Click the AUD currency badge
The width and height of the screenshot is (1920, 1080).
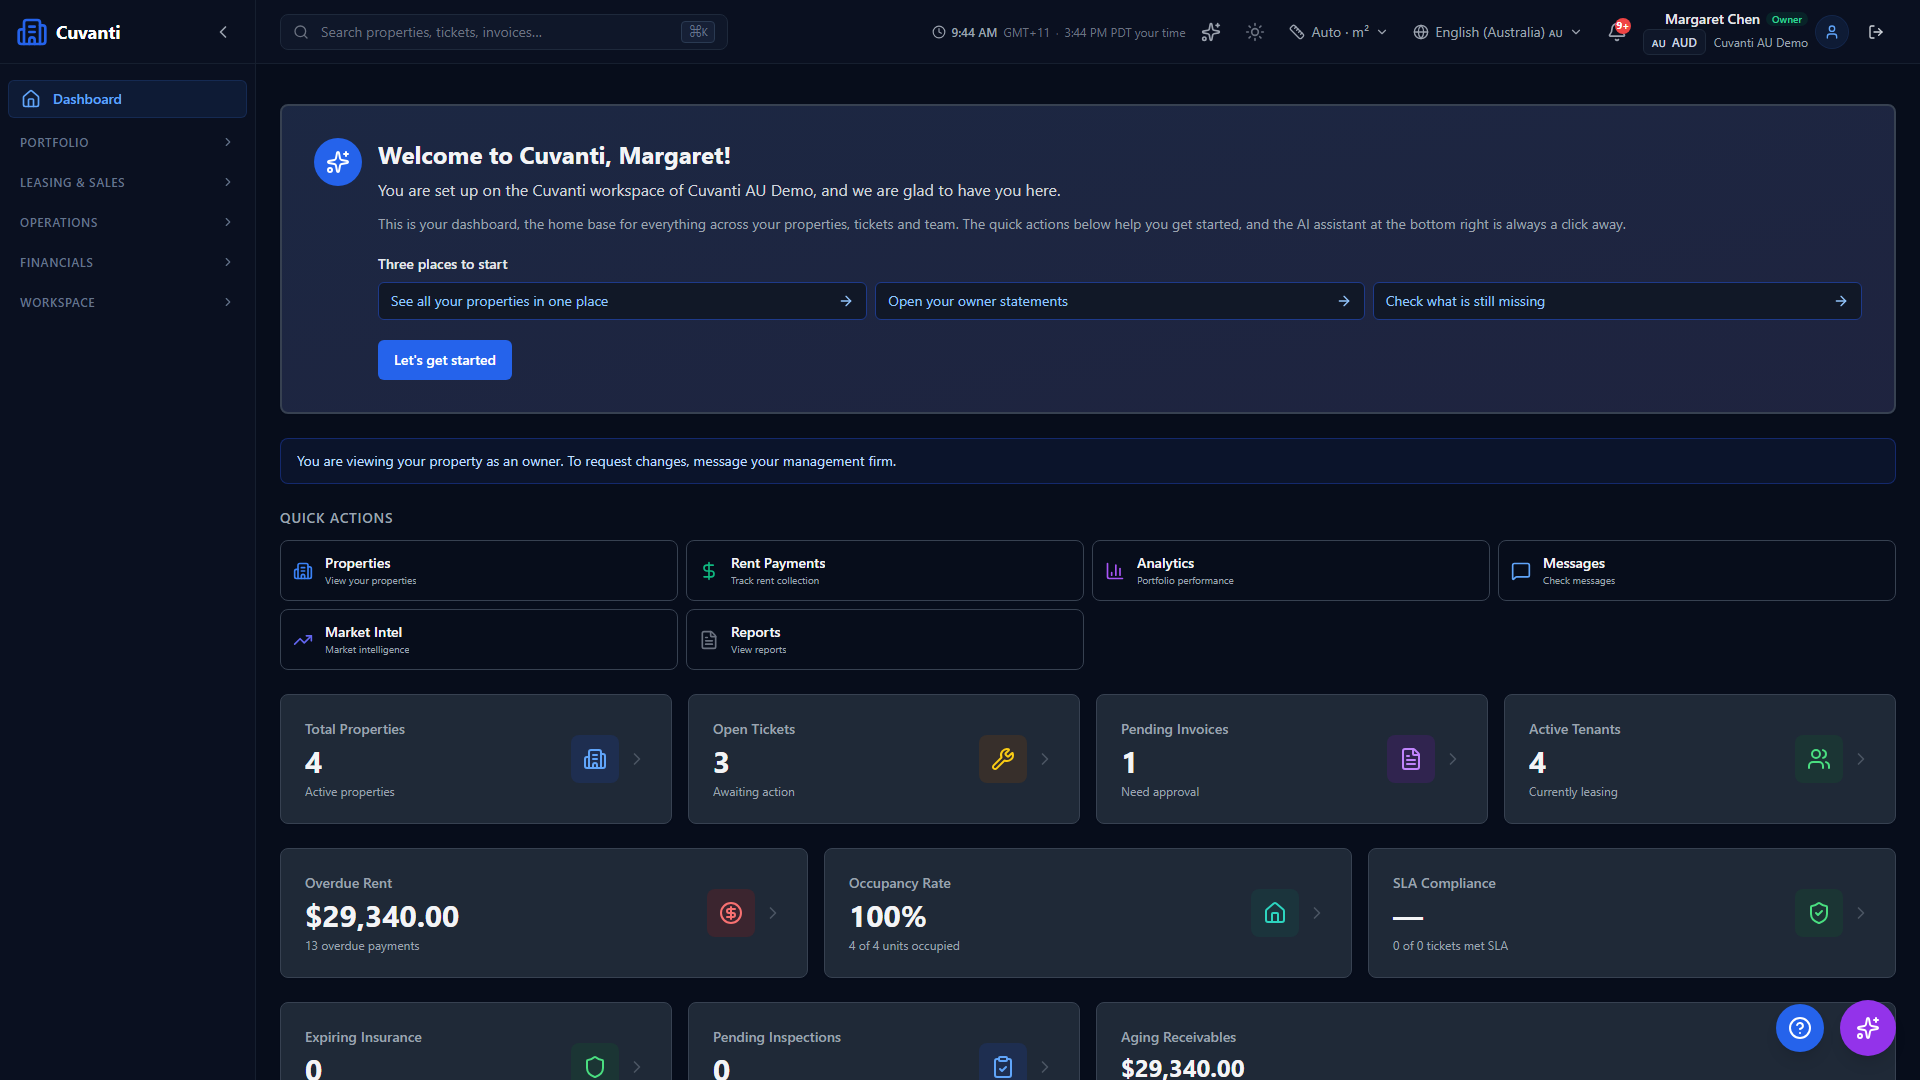[x=1674, y=43]
